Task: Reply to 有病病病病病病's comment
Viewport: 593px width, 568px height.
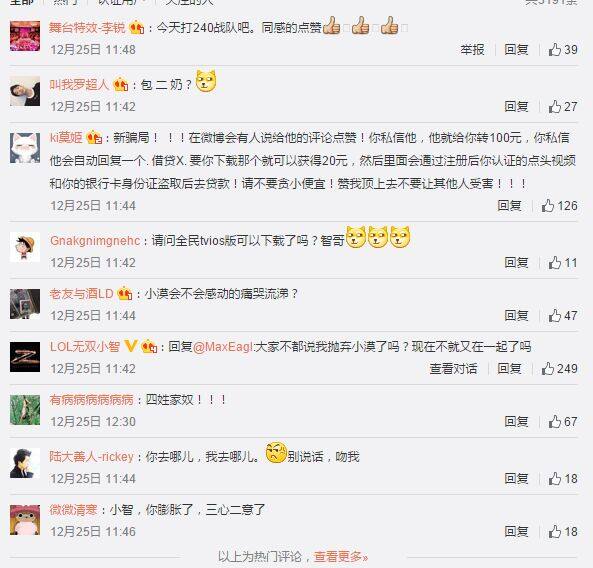Action: [x=516, y=422]
